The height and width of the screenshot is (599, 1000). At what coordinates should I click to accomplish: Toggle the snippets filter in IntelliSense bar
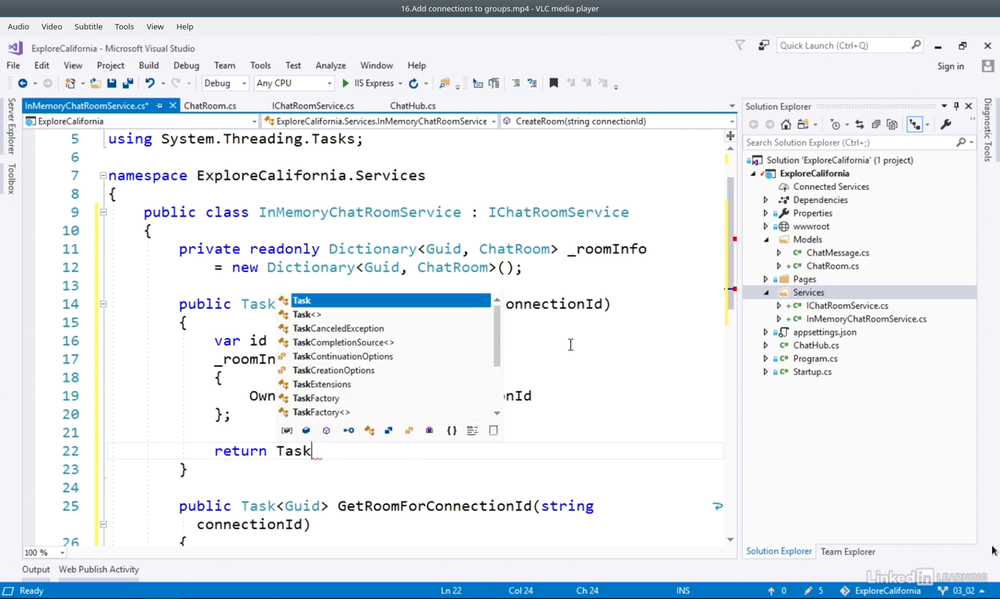(493, 431)
